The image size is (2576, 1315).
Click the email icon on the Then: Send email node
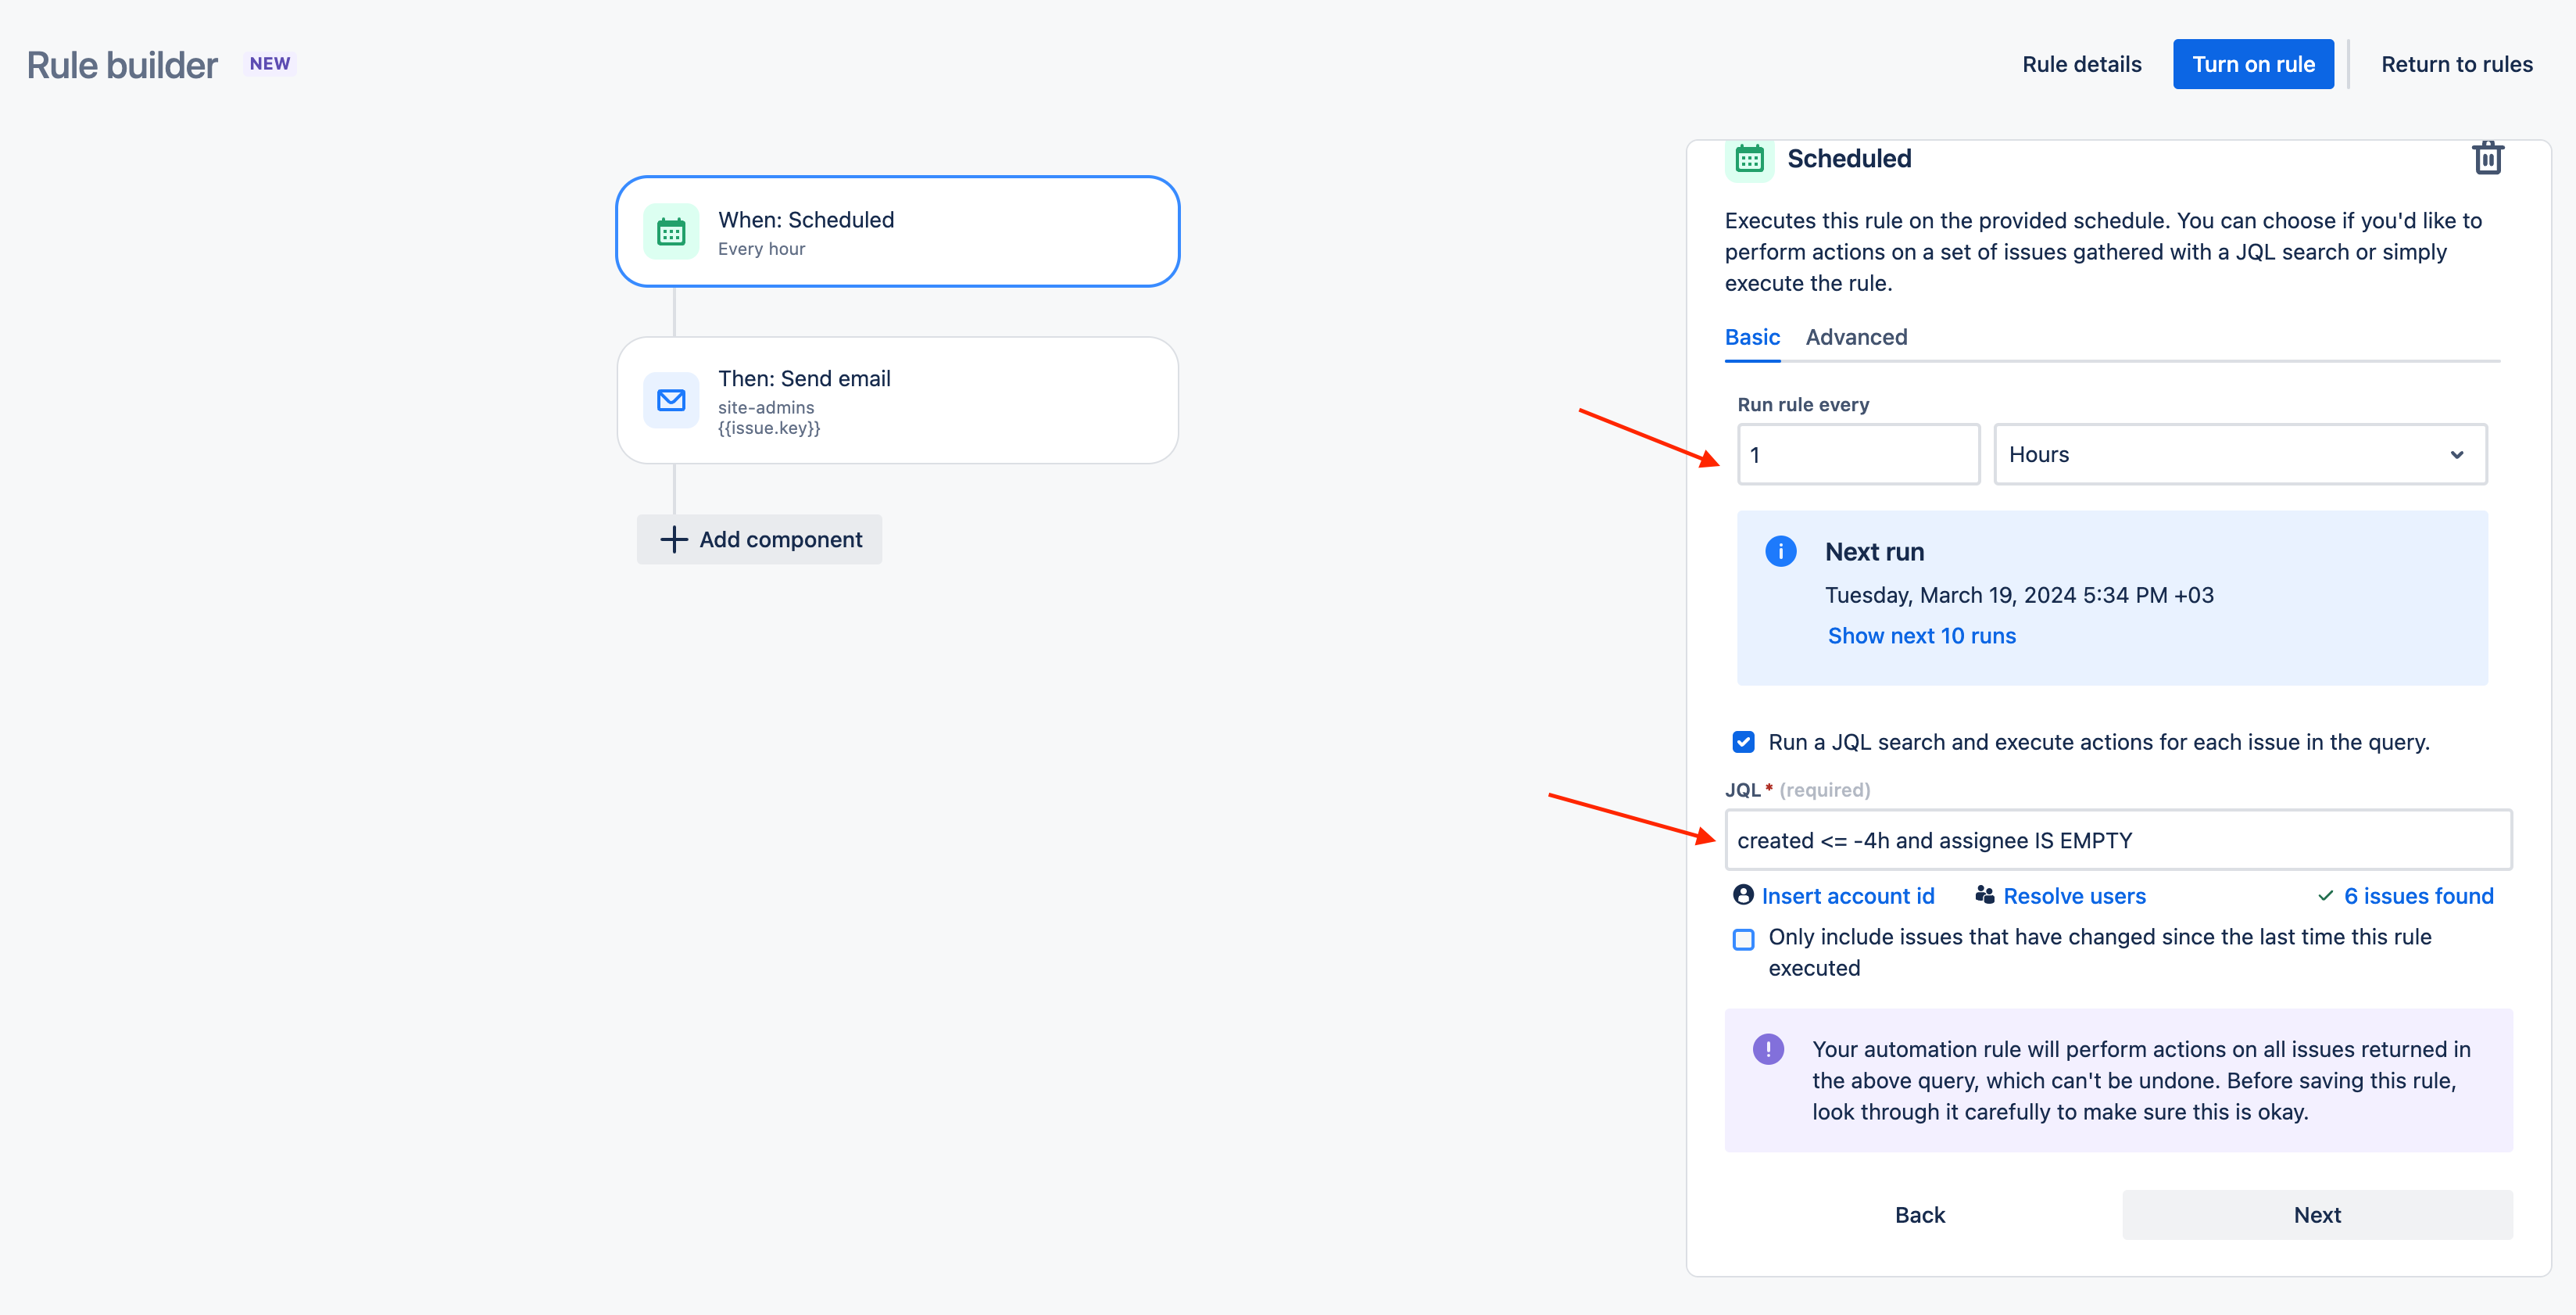671,400
